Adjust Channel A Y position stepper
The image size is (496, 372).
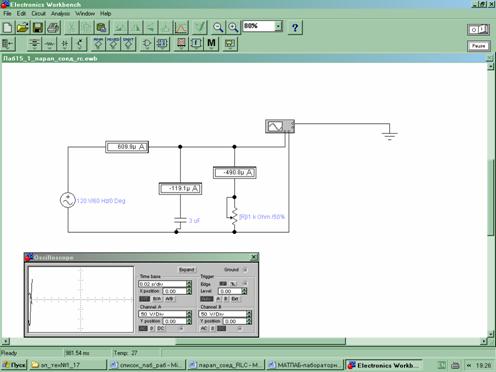click(x=189, y=321)
